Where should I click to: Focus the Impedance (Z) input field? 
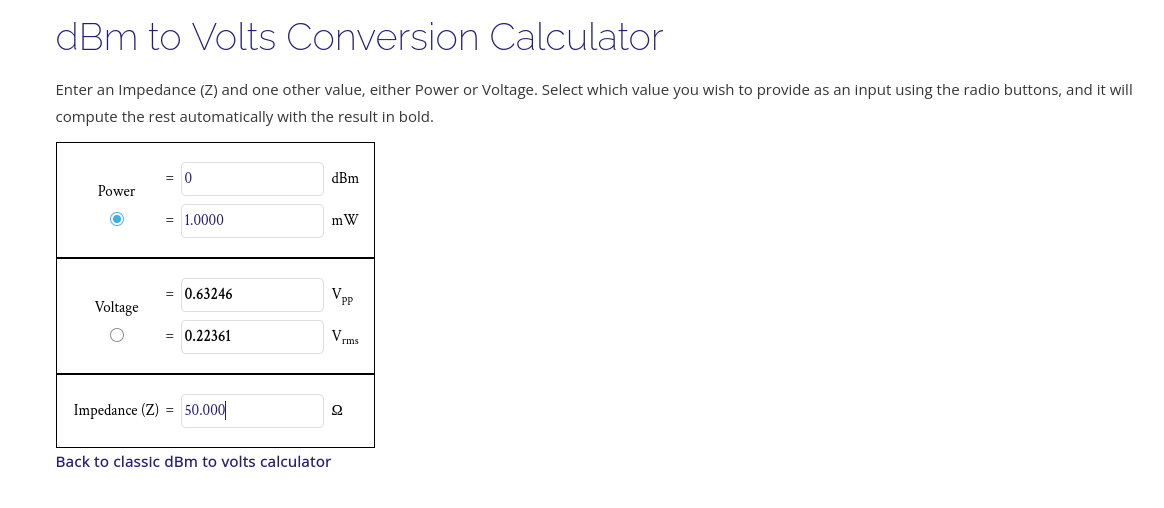252,411
